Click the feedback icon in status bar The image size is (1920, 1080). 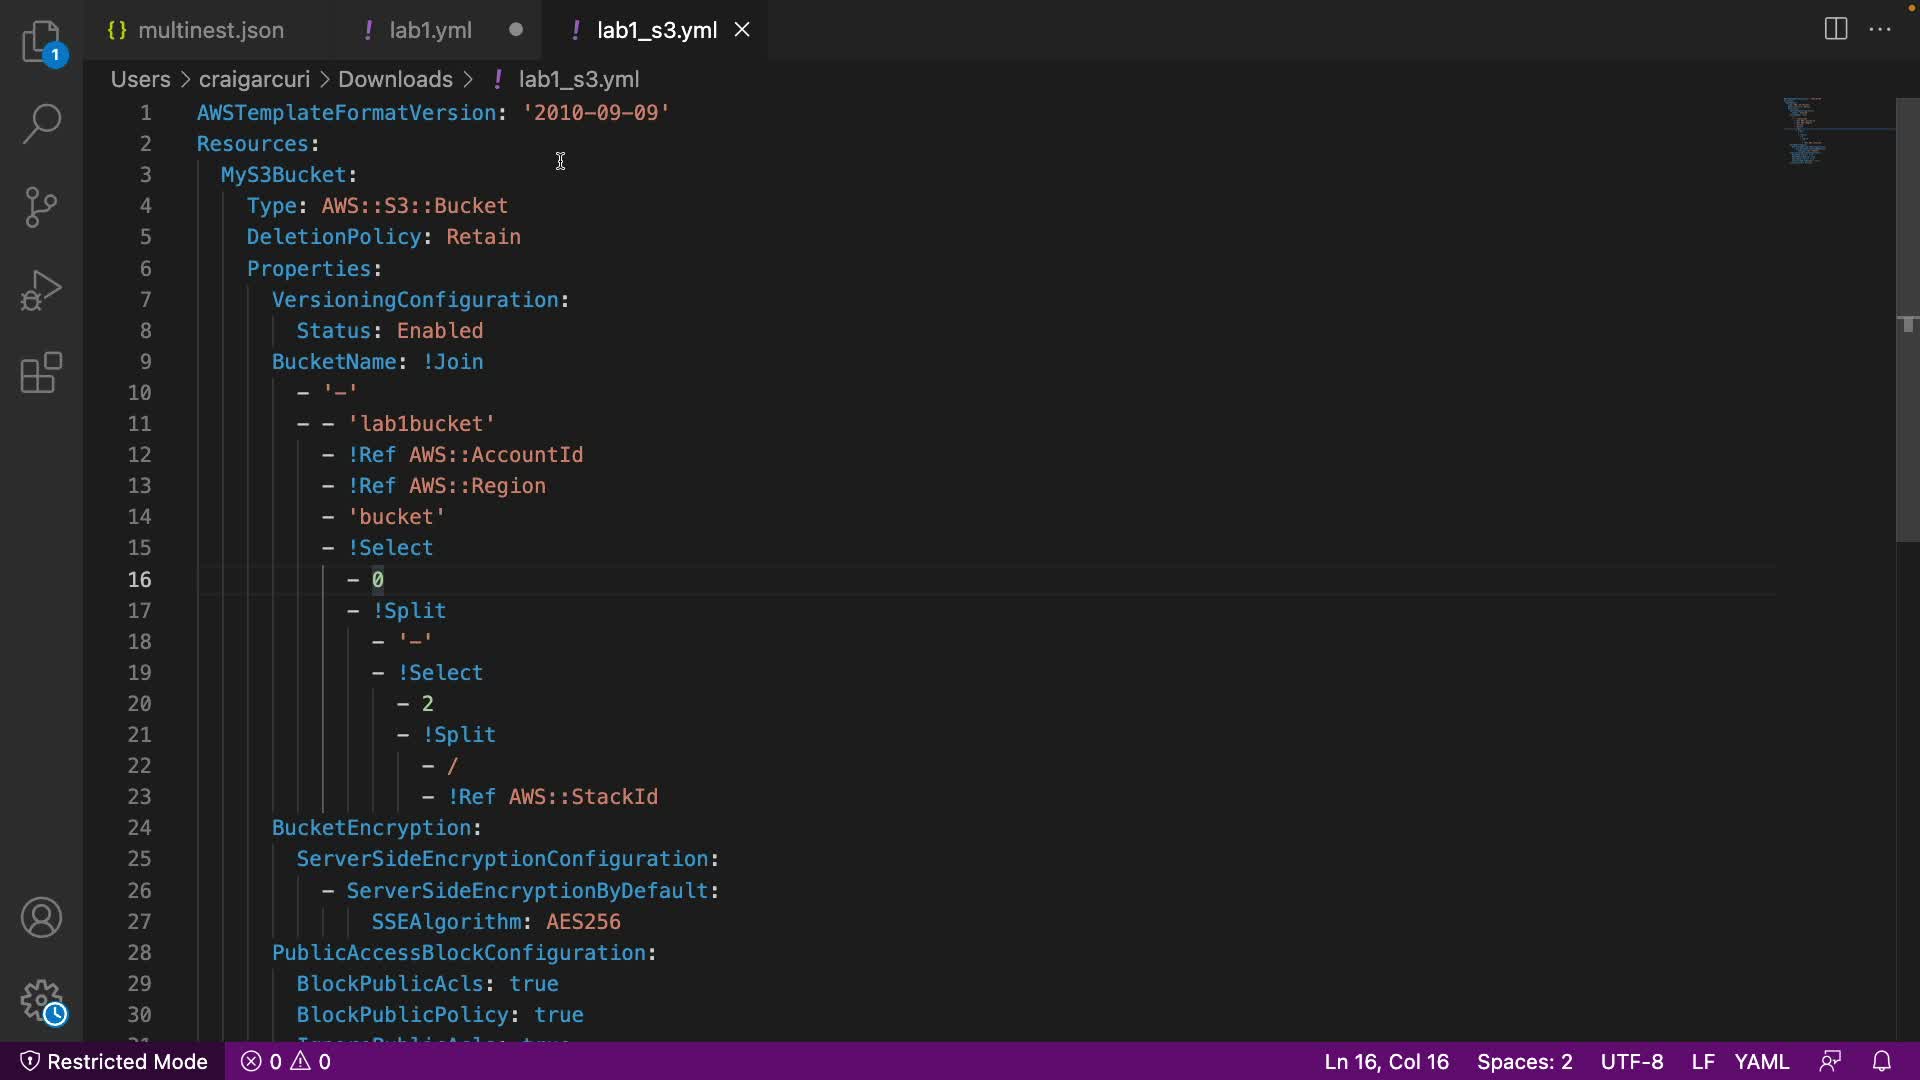tap(1830, 1061)
